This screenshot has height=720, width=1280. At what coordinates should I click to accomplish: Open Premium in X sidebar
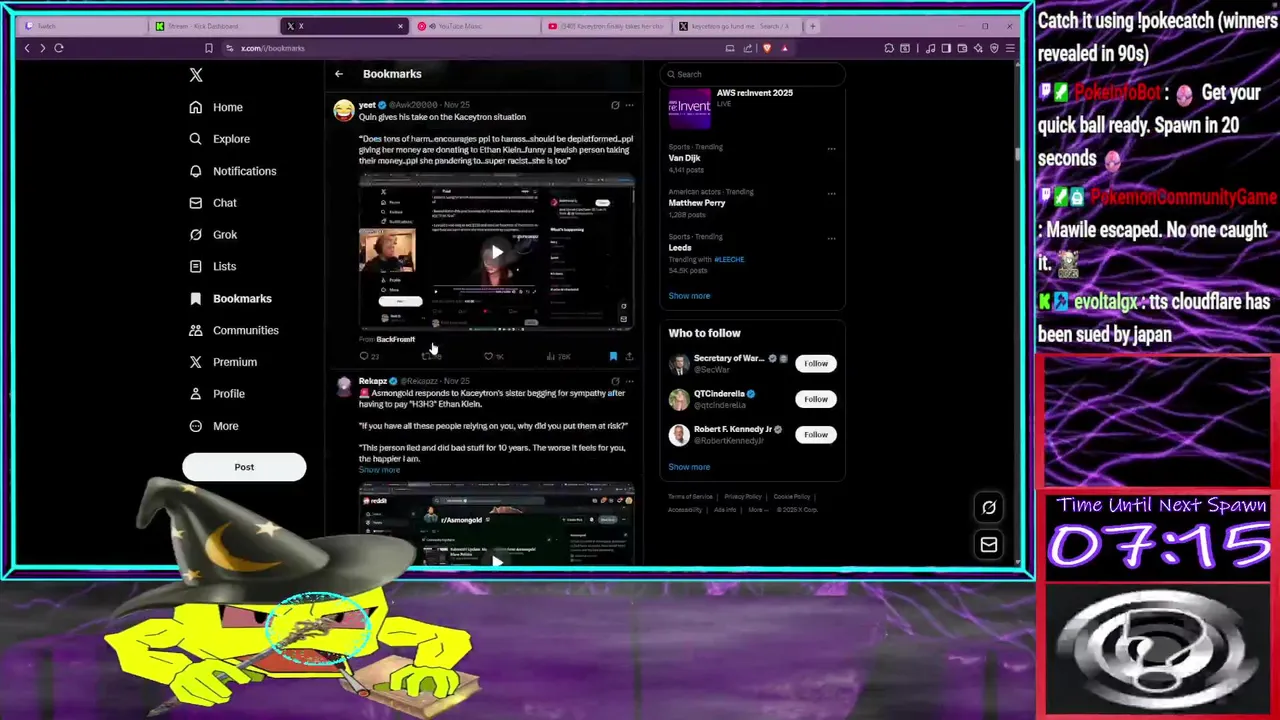[x=222, y=362]
